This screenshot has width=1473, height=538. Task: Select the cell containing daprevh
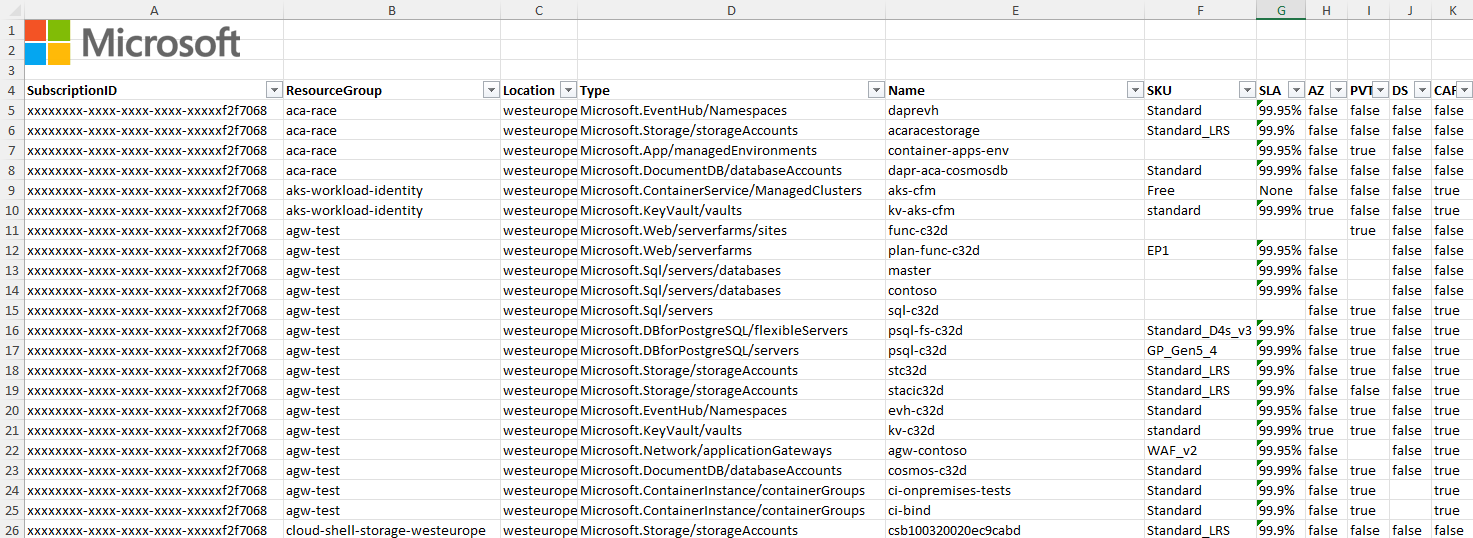[1015, 110]
